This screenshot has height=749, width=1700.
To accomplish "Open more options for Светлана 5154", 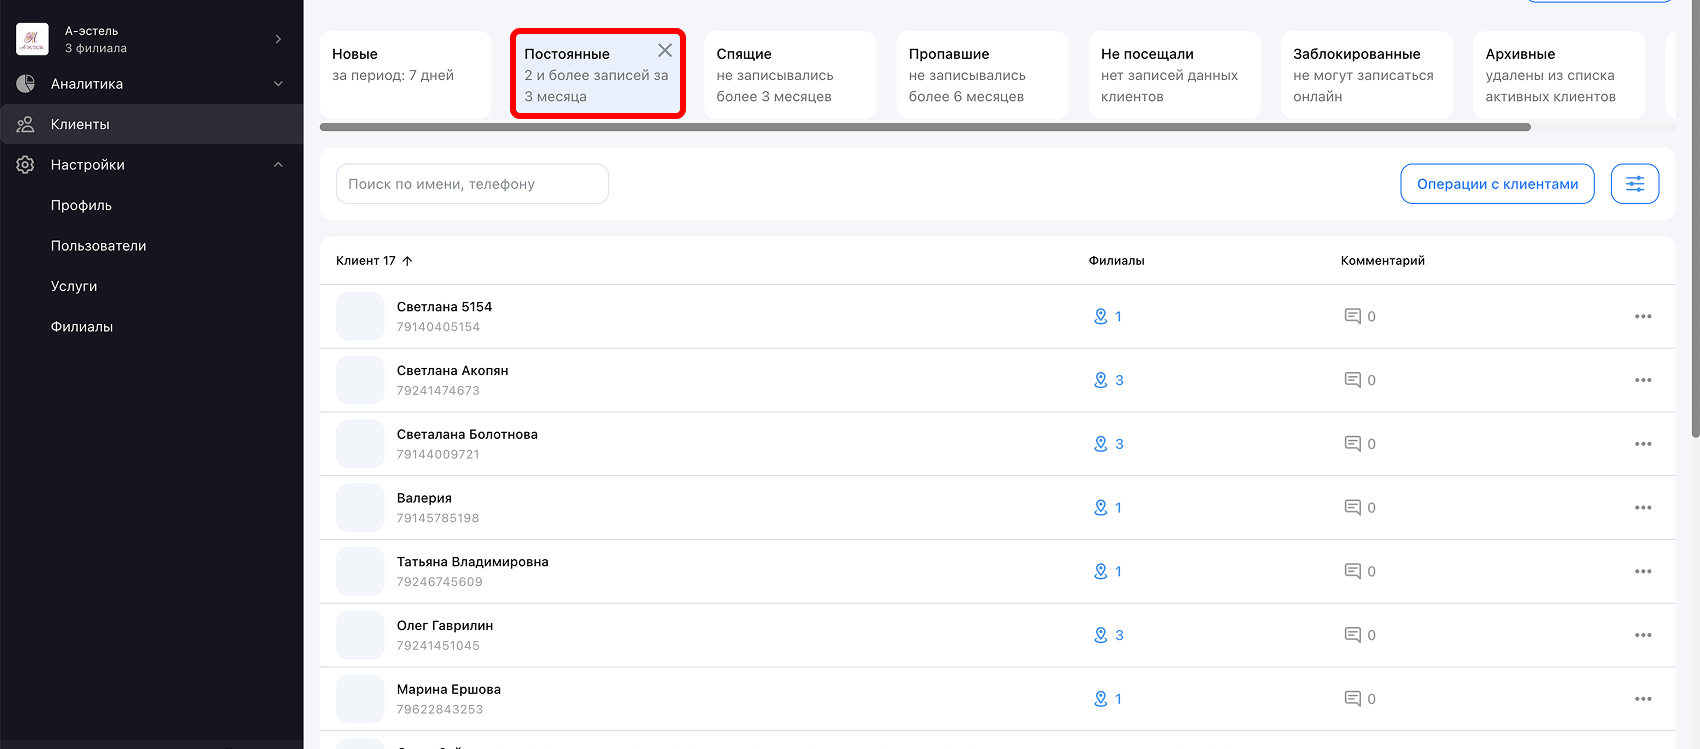I will tap(1643, 316).
